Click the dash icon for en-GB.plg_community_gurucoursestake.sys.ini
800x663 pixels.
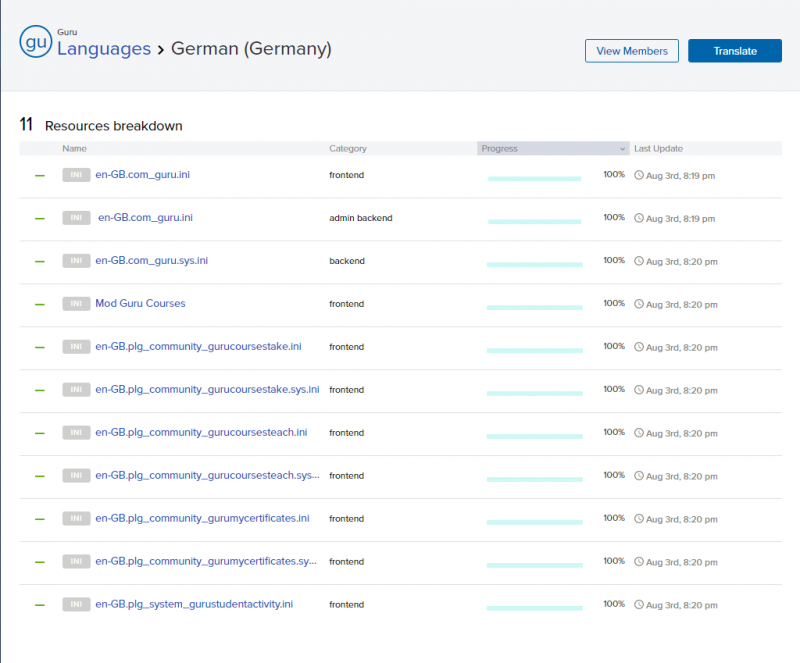click(x=40, y=390)
